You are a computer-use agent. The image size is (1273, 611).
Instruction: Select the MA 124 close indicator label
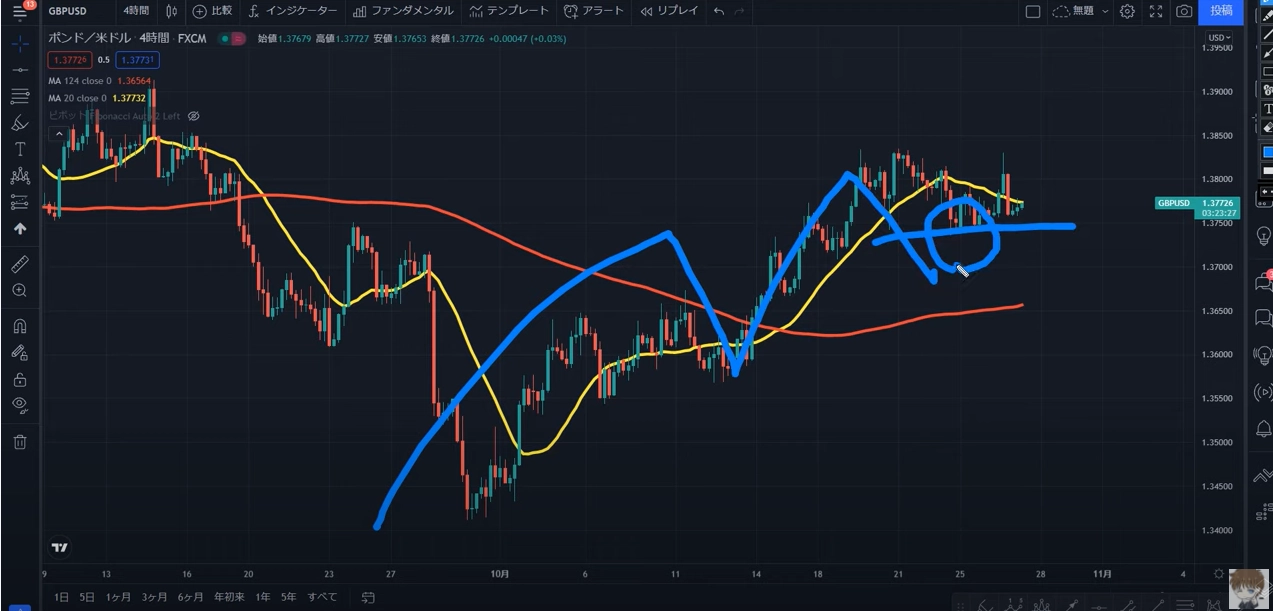79,81
